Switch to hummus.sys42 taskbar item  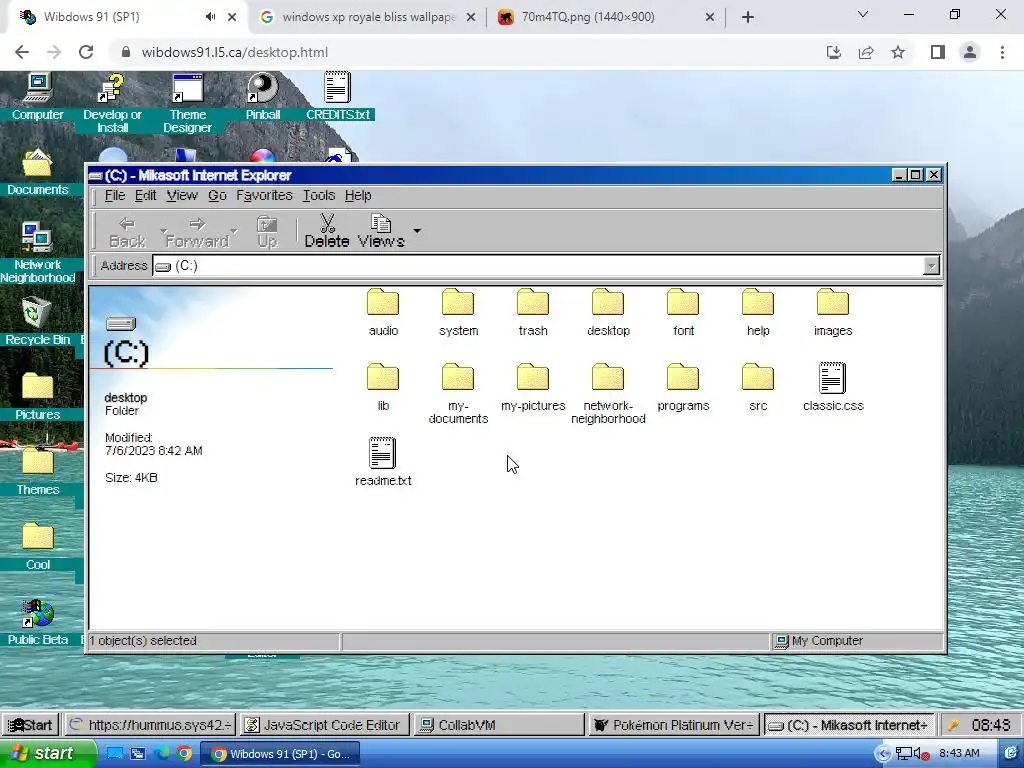coord(150,725)
